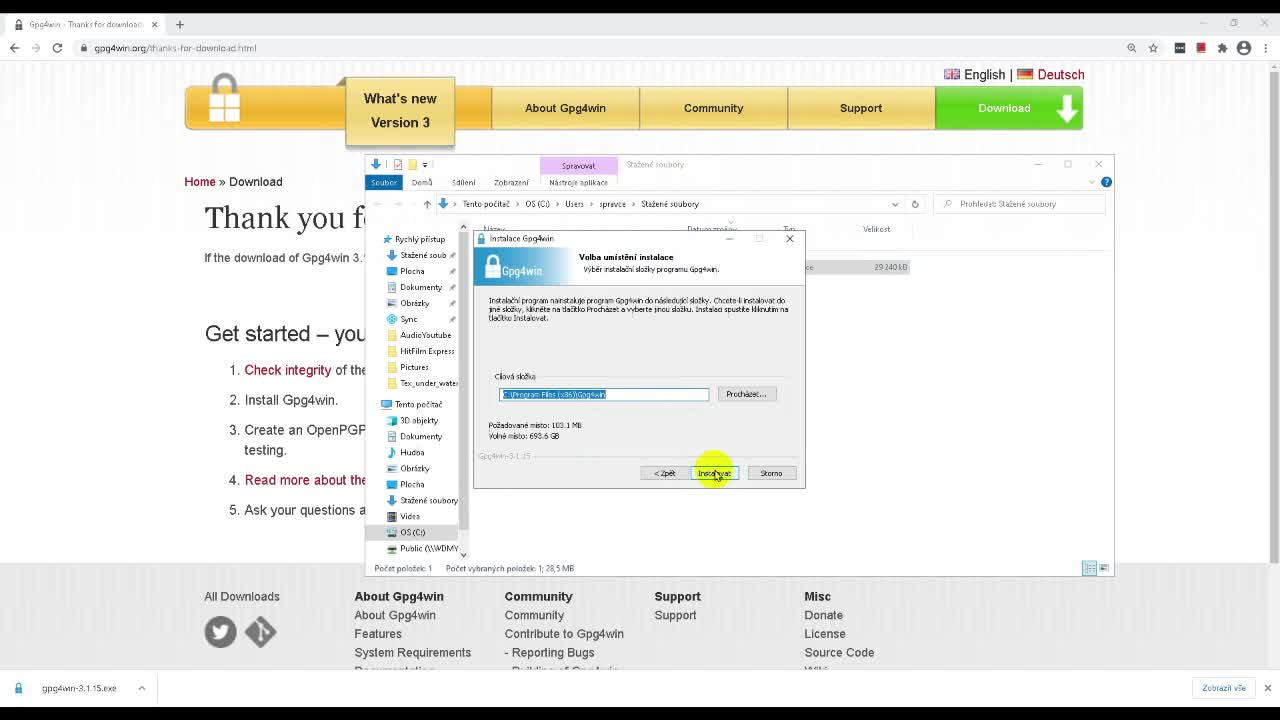Image resolution: width=1280 pixels, height=720 pixels.
Task: Open the Soubor tab in File Explorer
Action: pos(384,182)
